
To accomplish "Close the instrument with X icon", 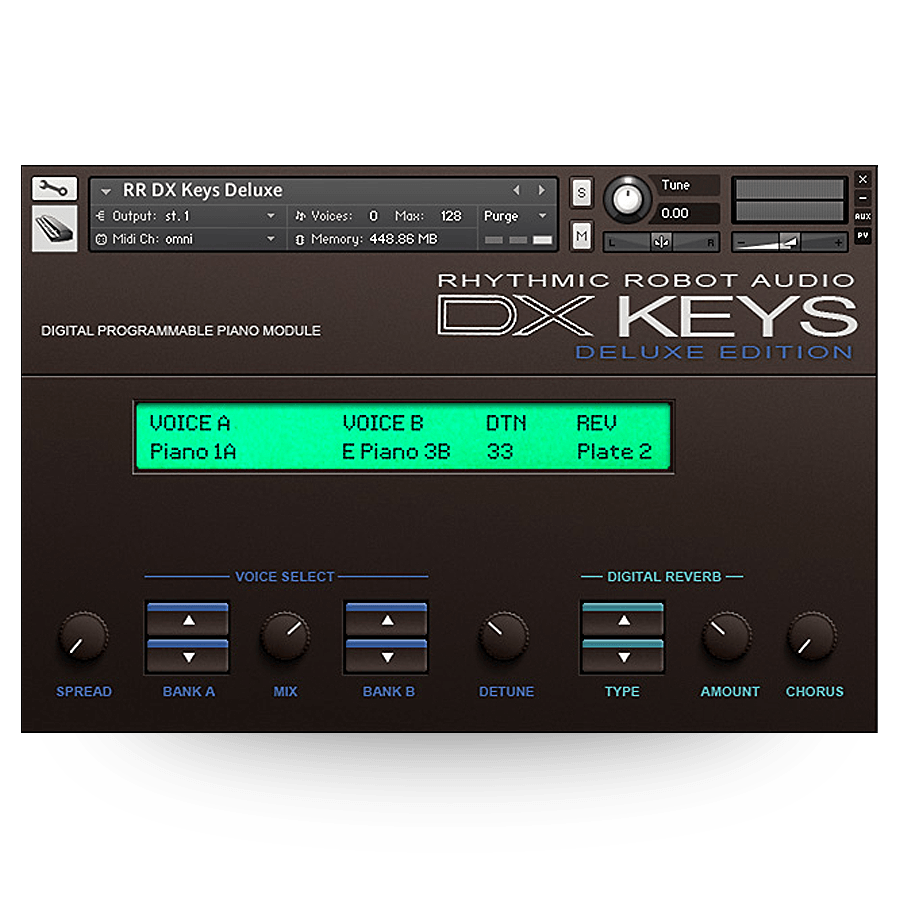I will tap(863, 179).
